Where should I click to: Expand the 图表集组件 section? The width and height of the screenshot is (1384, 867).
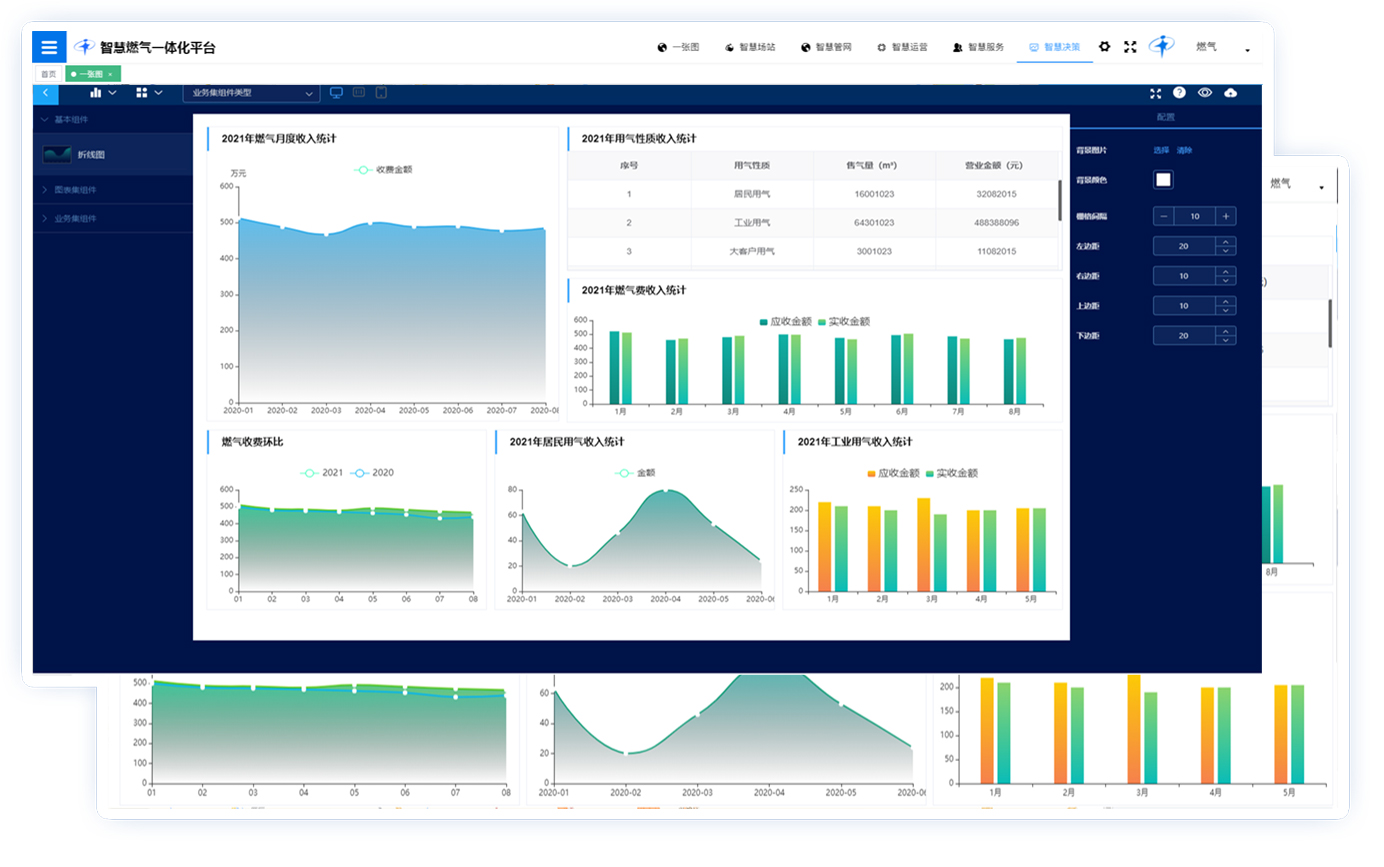pyautogui.click(x=75, y=190)
